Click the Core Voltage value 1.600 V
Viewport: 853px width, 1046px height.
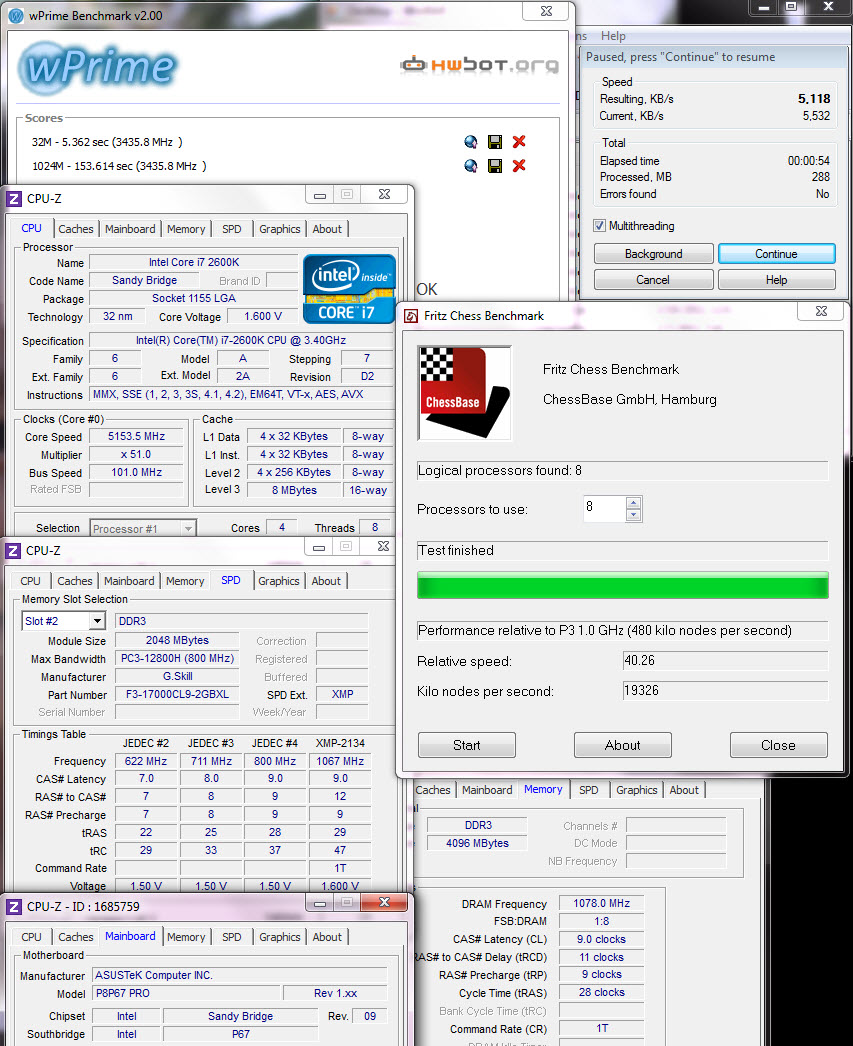263,316
